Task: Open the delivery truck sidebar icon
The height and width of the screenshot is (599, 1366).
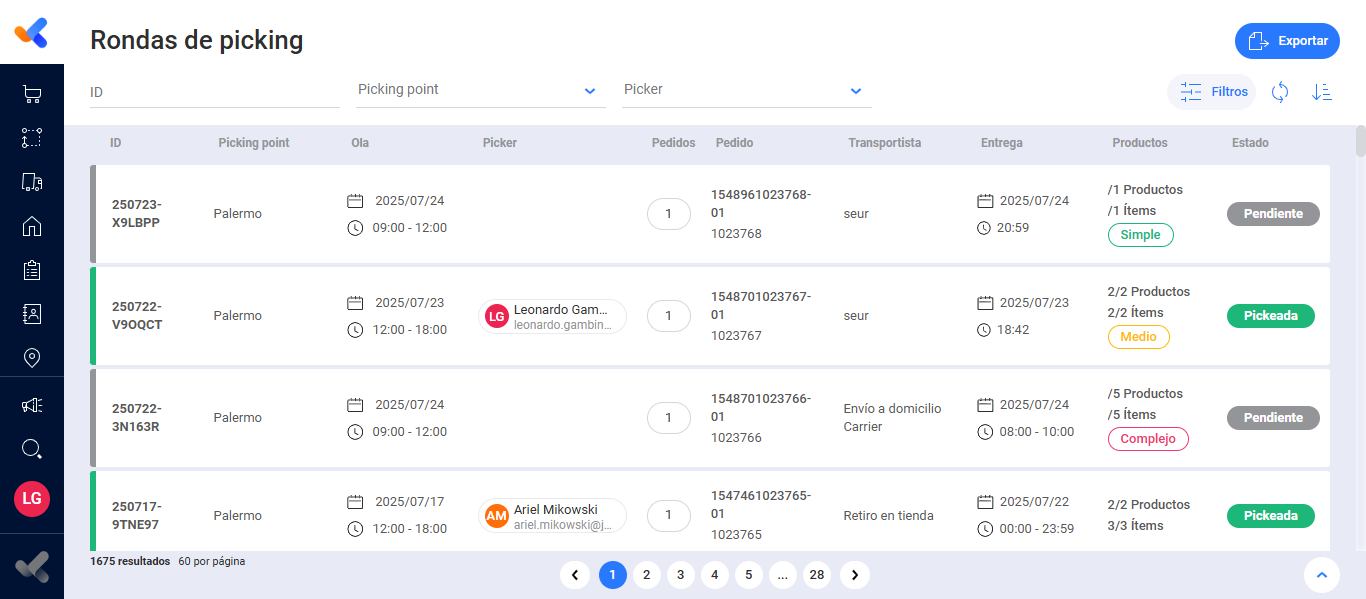Action: (x=32, y=182)
